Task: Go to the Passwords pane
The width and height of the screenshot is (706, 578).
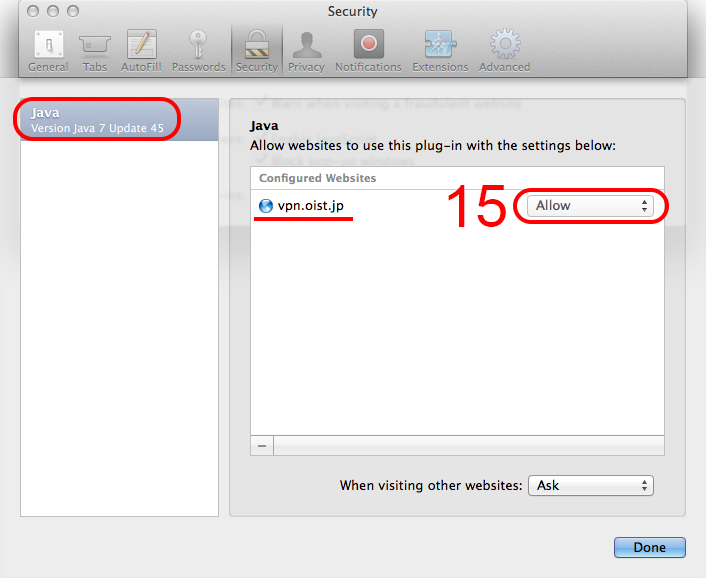Action: (198, 50)
